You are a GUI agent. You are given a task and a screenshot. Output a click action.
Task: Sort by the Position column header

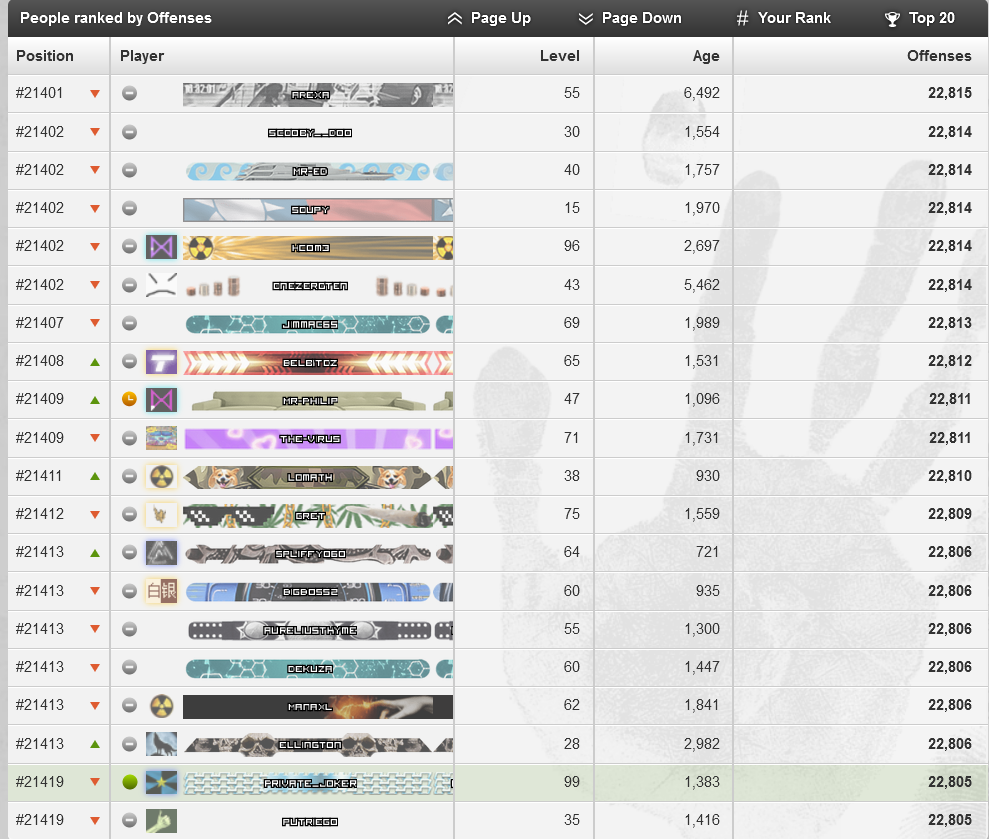click(x=45, y=56)
